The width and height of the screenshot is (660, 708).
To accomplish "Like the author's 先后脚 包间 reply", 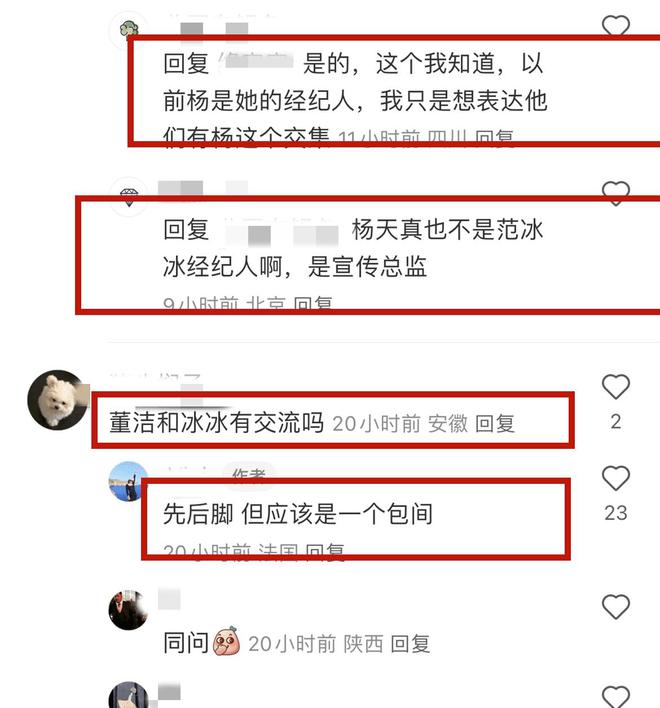I will [x=616, y=478].
